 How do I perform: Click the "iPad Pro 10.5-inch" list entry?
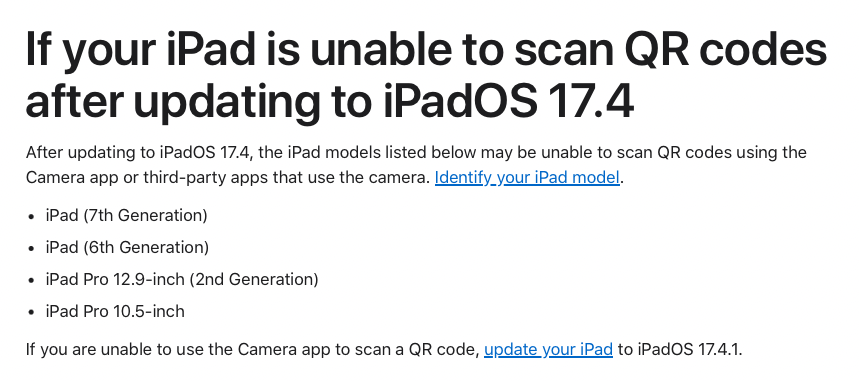(x=115, y=311)
